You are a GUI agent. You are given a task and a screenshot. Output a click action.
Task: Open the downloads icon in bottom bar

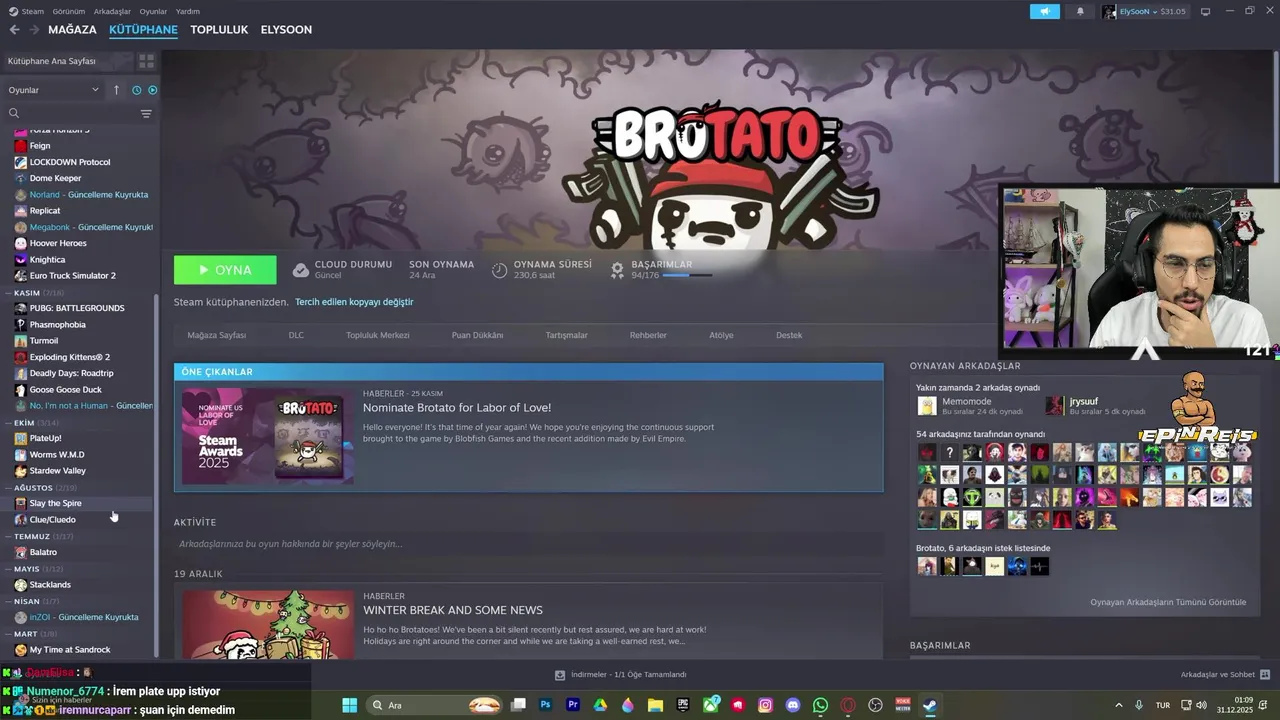click(560, 675)
